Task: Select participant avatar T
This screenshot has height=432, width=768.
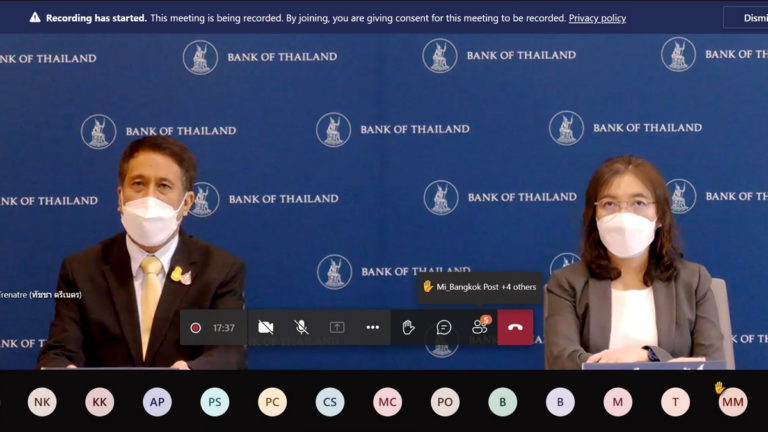Action: pos(675,402)
